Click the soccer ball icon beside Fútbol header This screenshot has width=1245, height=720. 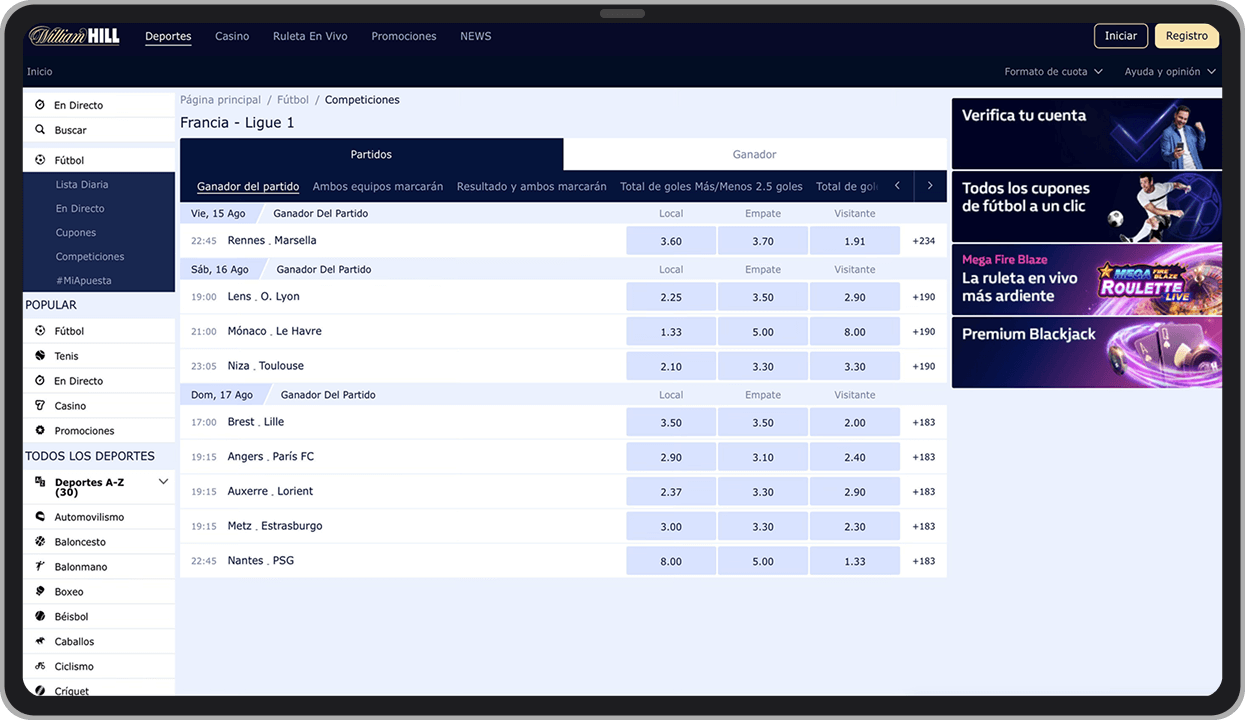point(40,160)
